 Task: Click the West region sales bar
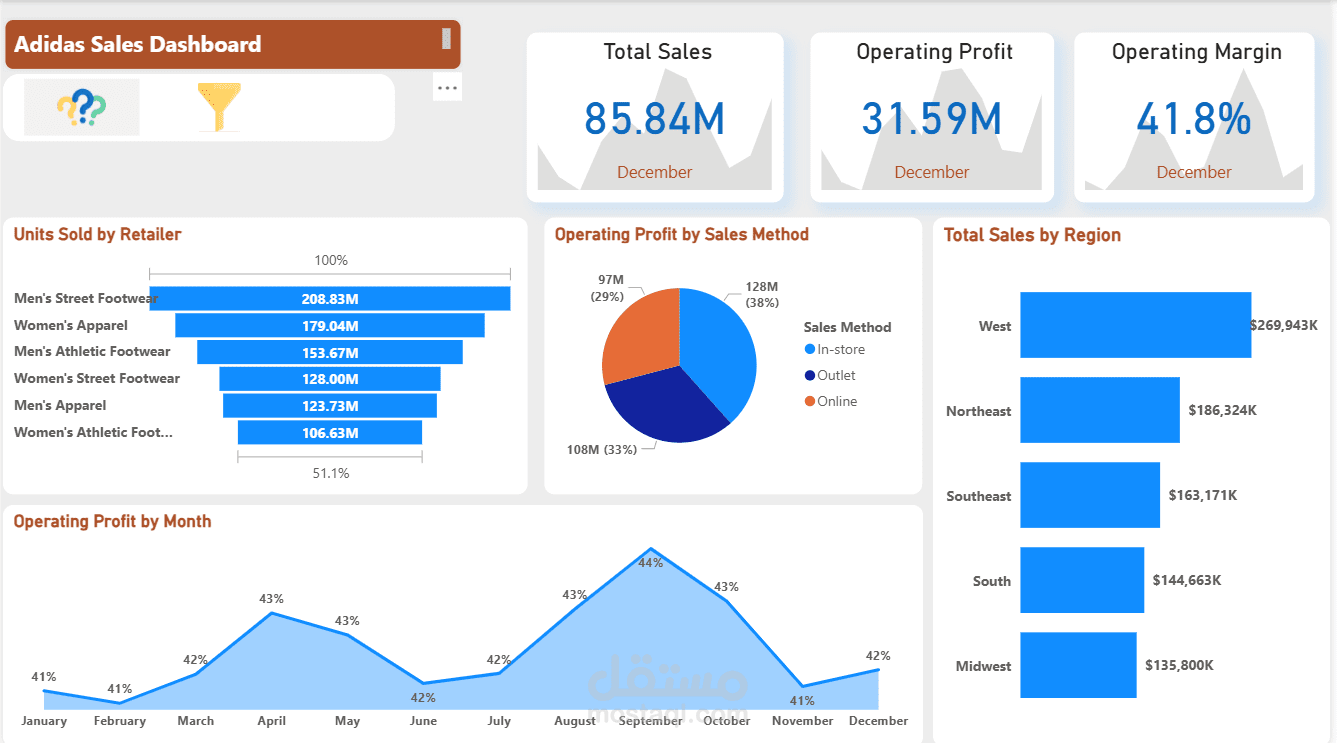click(x=1135, y=324)
